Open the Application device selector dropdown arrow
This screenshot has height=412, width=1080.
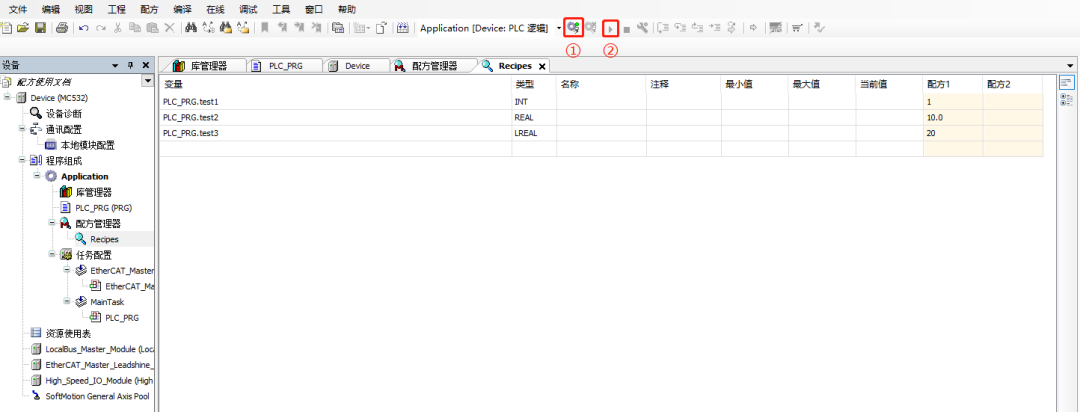(x=559, y=28)
